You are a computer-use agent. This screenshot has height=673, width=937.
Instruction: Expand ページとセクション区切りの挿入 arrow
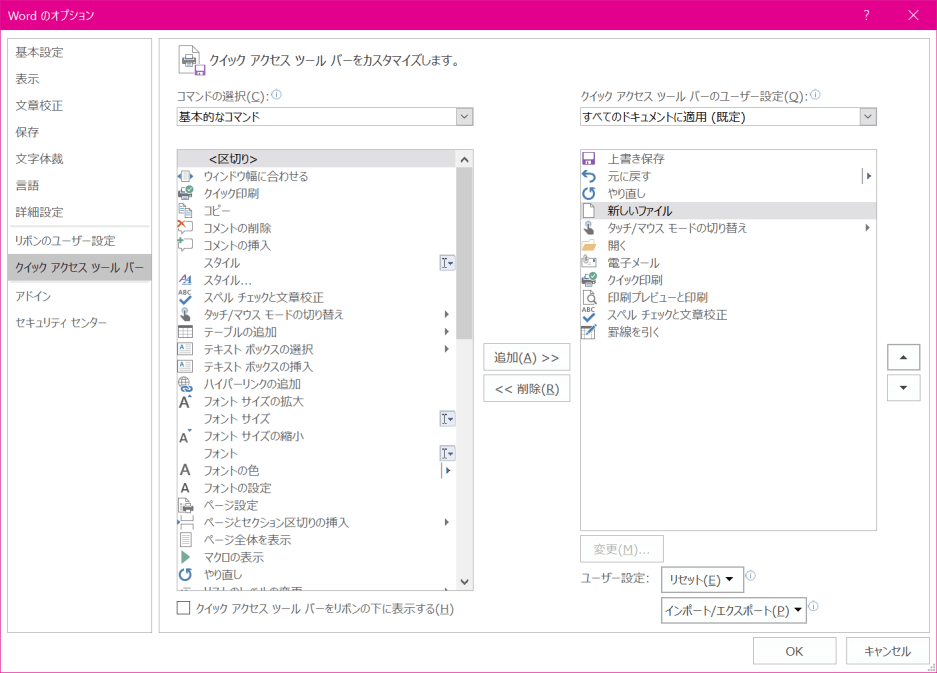(446, 522)
